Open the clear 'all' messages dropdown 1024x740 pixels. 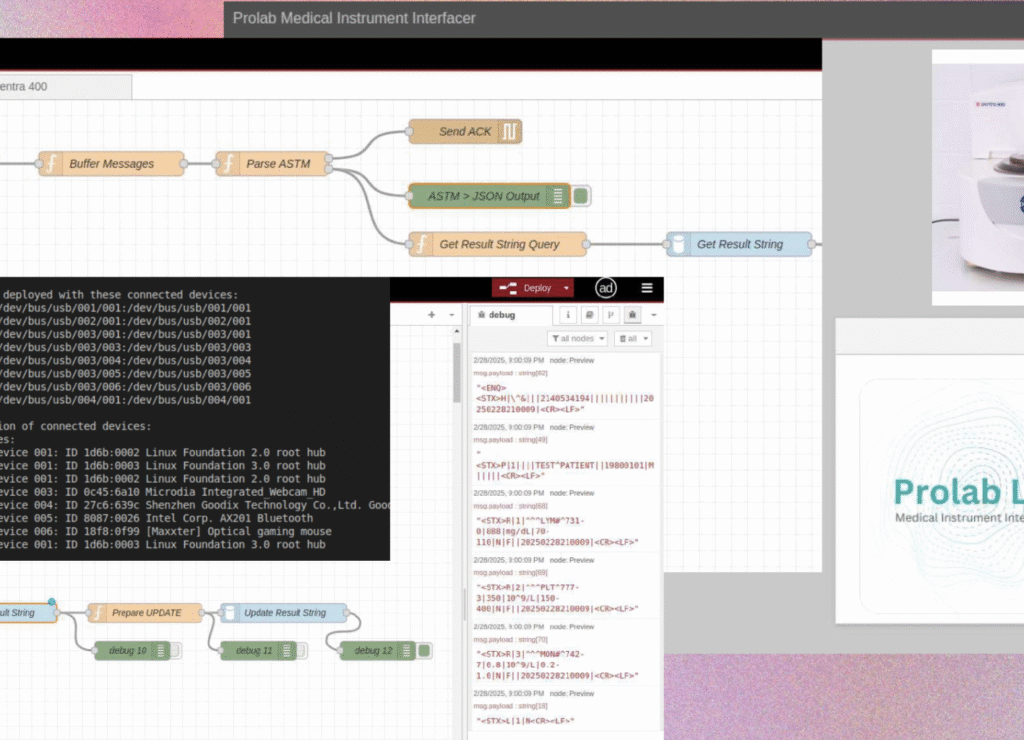(632, 339)
